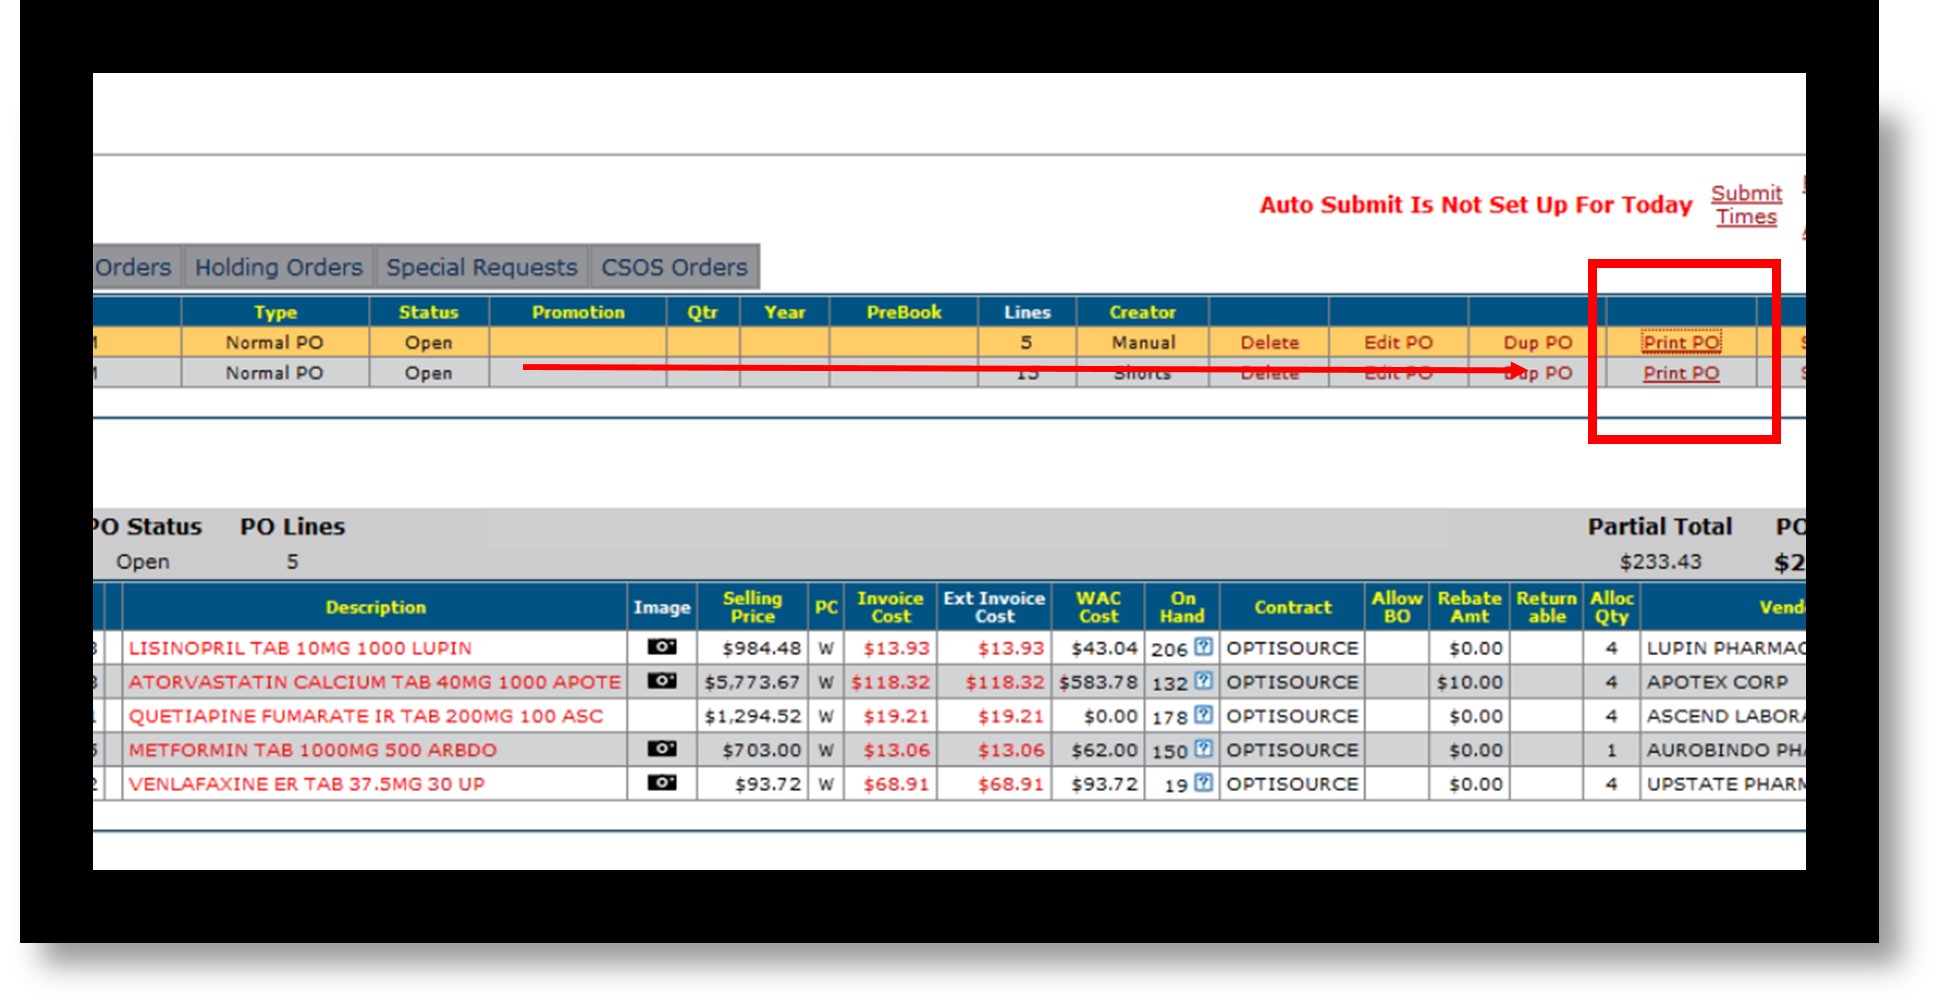Sort by Creator column header

[1142, 312]
